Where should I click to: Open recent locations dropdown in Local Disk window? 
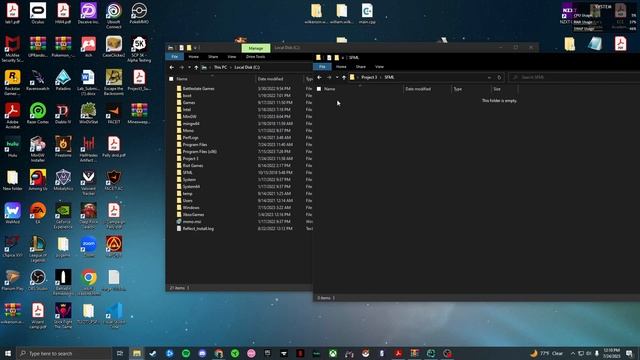[x=189, y=67]
